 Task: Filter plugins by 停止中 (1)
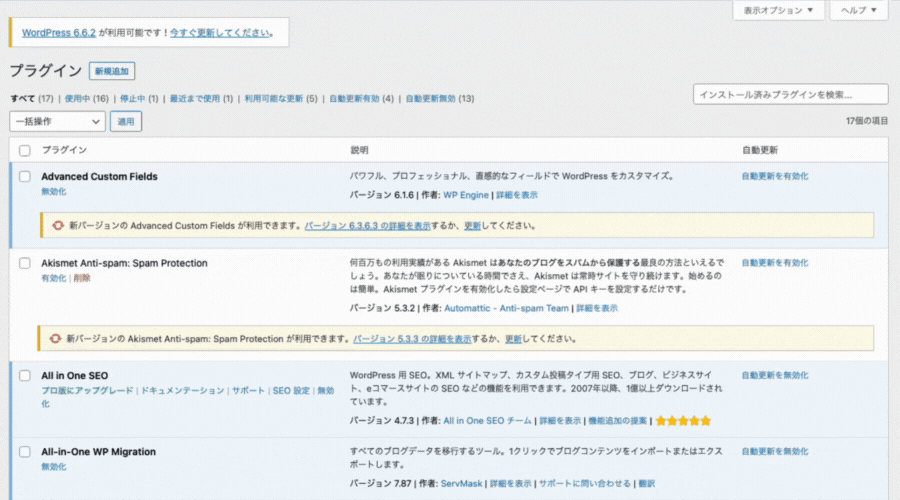click(x=139, y=99)
